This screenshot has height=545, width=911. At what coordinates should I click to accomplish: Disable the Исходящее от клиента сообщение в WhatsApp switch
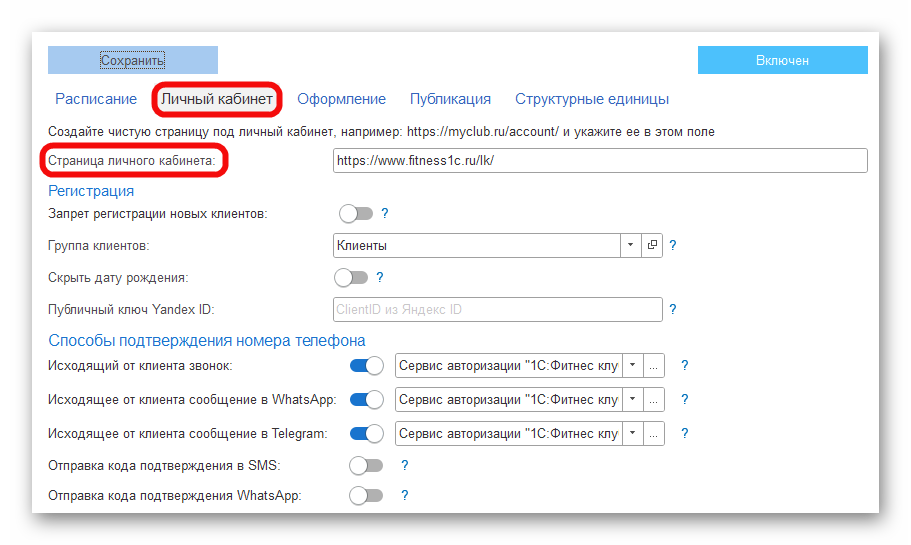367,400
